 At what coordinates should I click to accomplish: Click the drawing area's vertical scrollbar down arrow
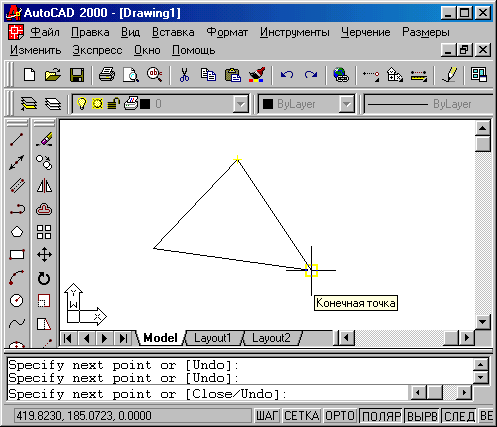tap(483, 322)
